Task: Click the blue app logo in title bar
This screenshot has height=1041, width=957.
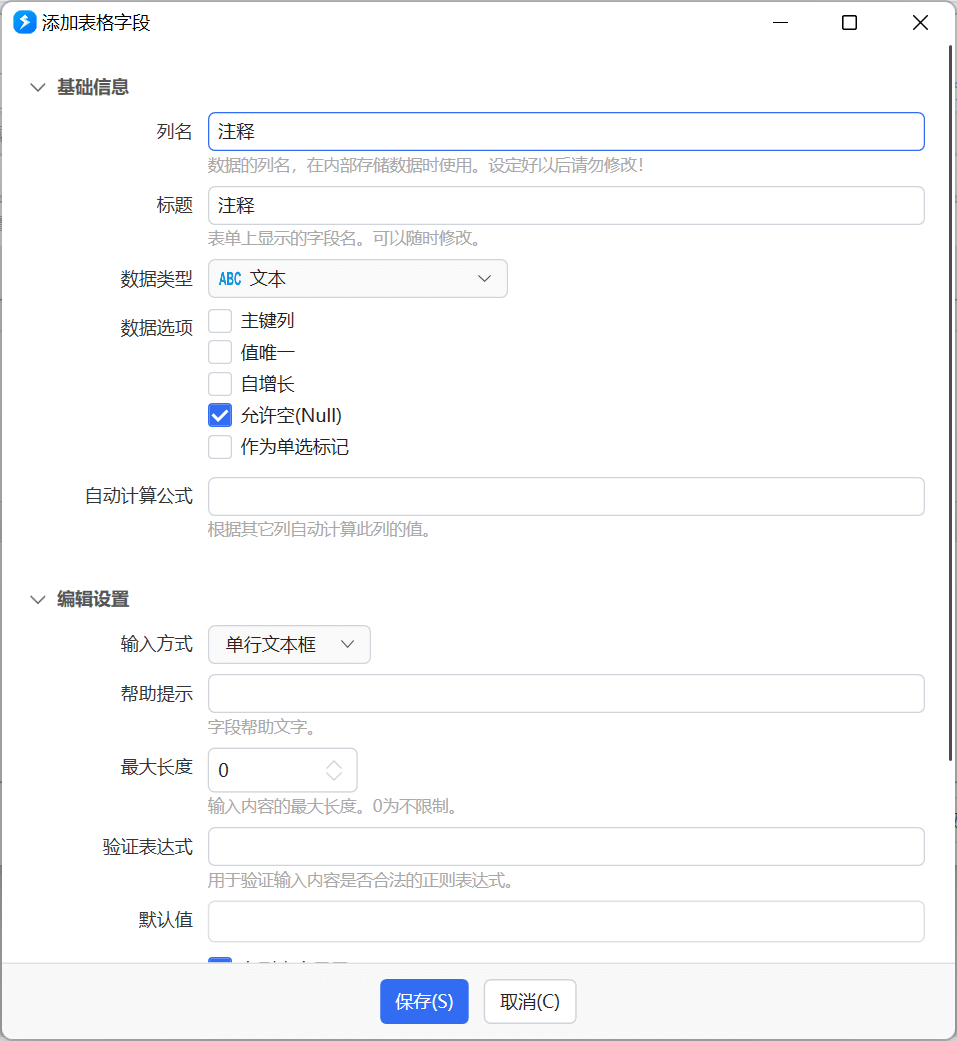Action: pos(25,23)
